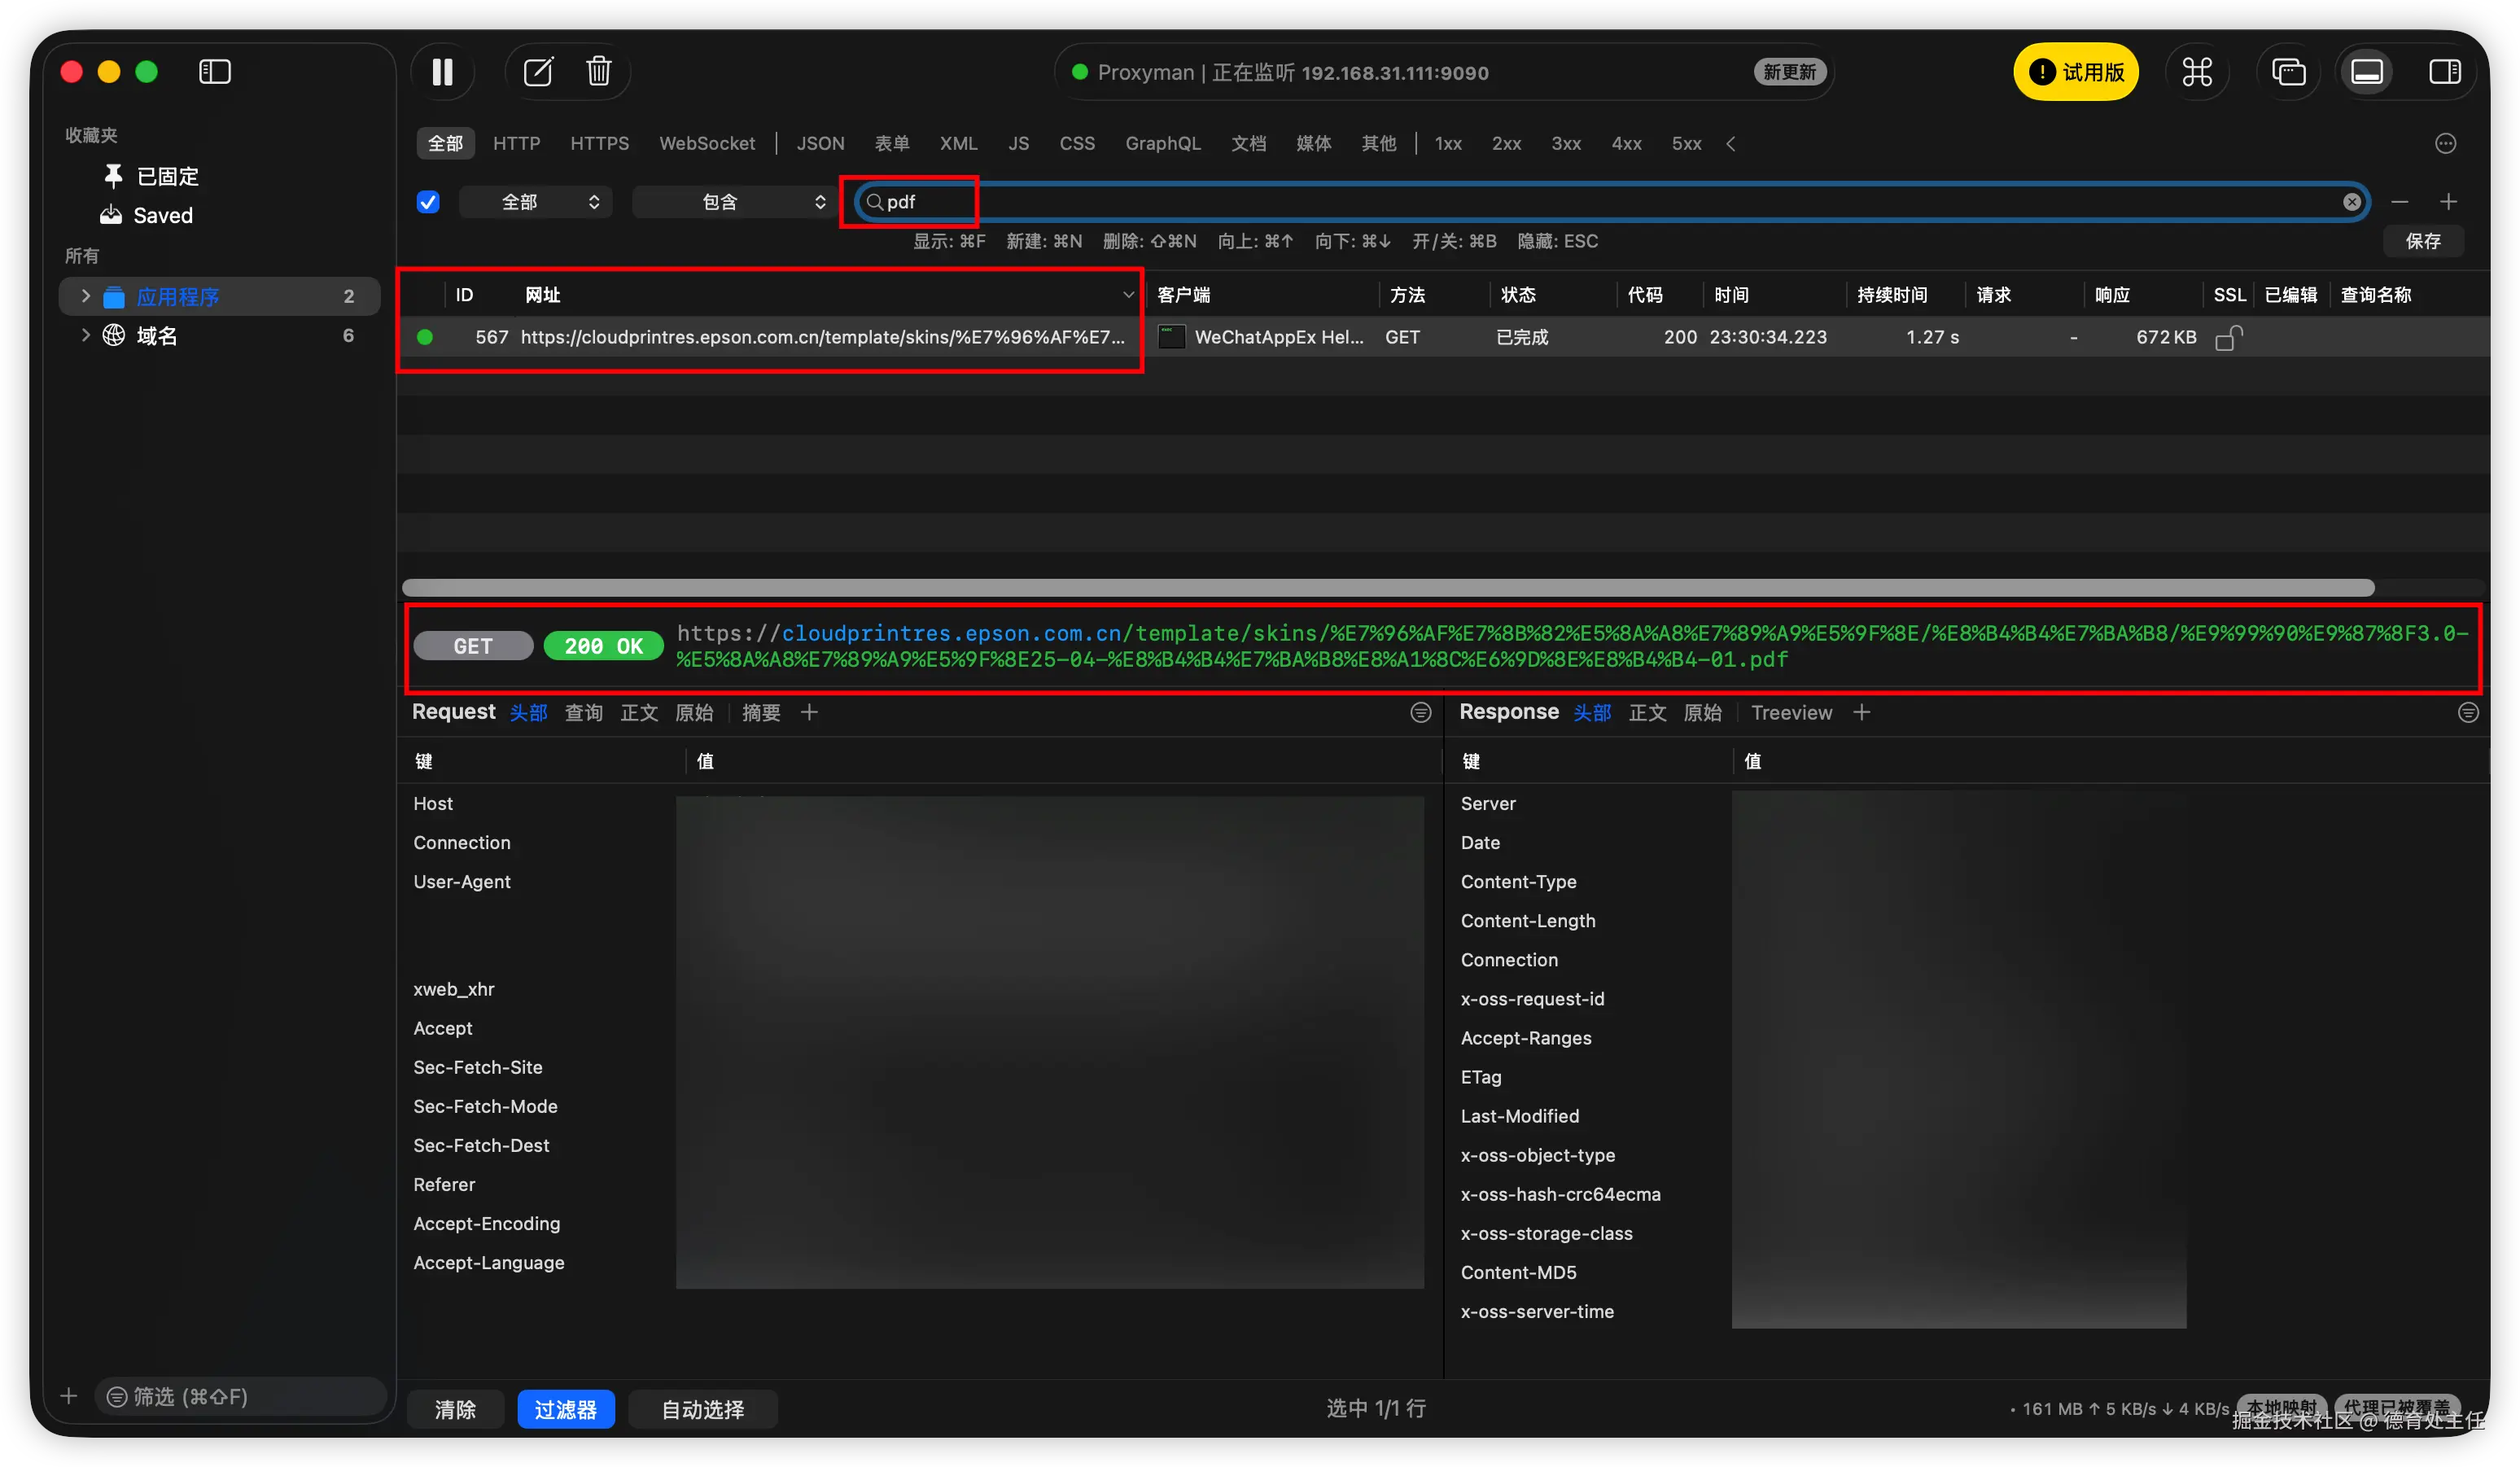Switch to Response Treeview tab
The width and height of the screenshot is (2520, 1467).
pyautogui.click(x=1791, y=713)
